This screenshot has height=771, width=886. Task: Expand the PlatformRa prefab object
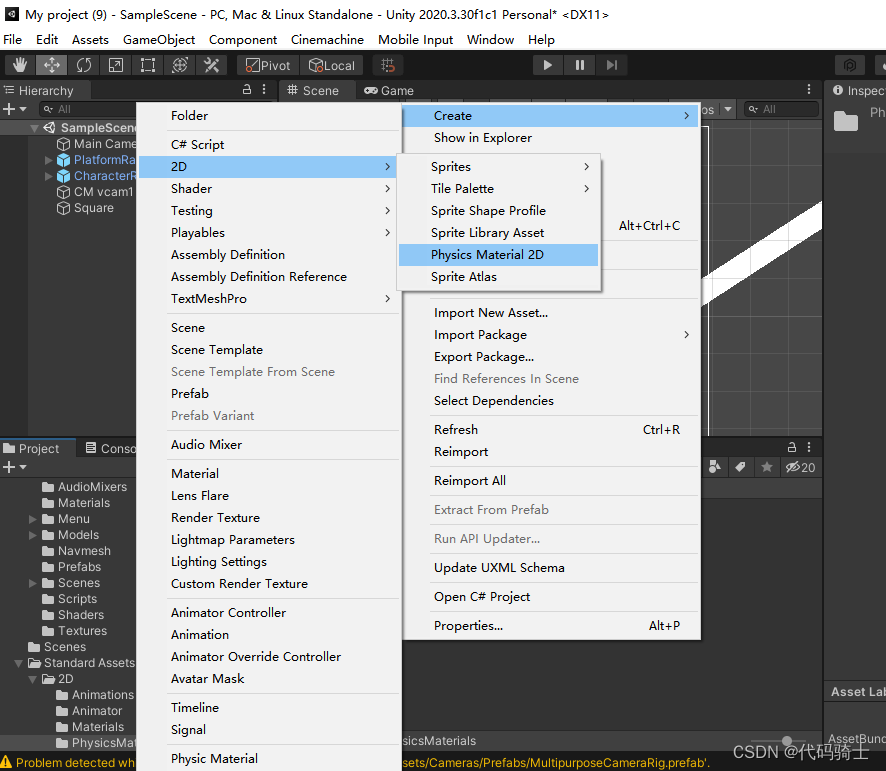click(49, 160)
